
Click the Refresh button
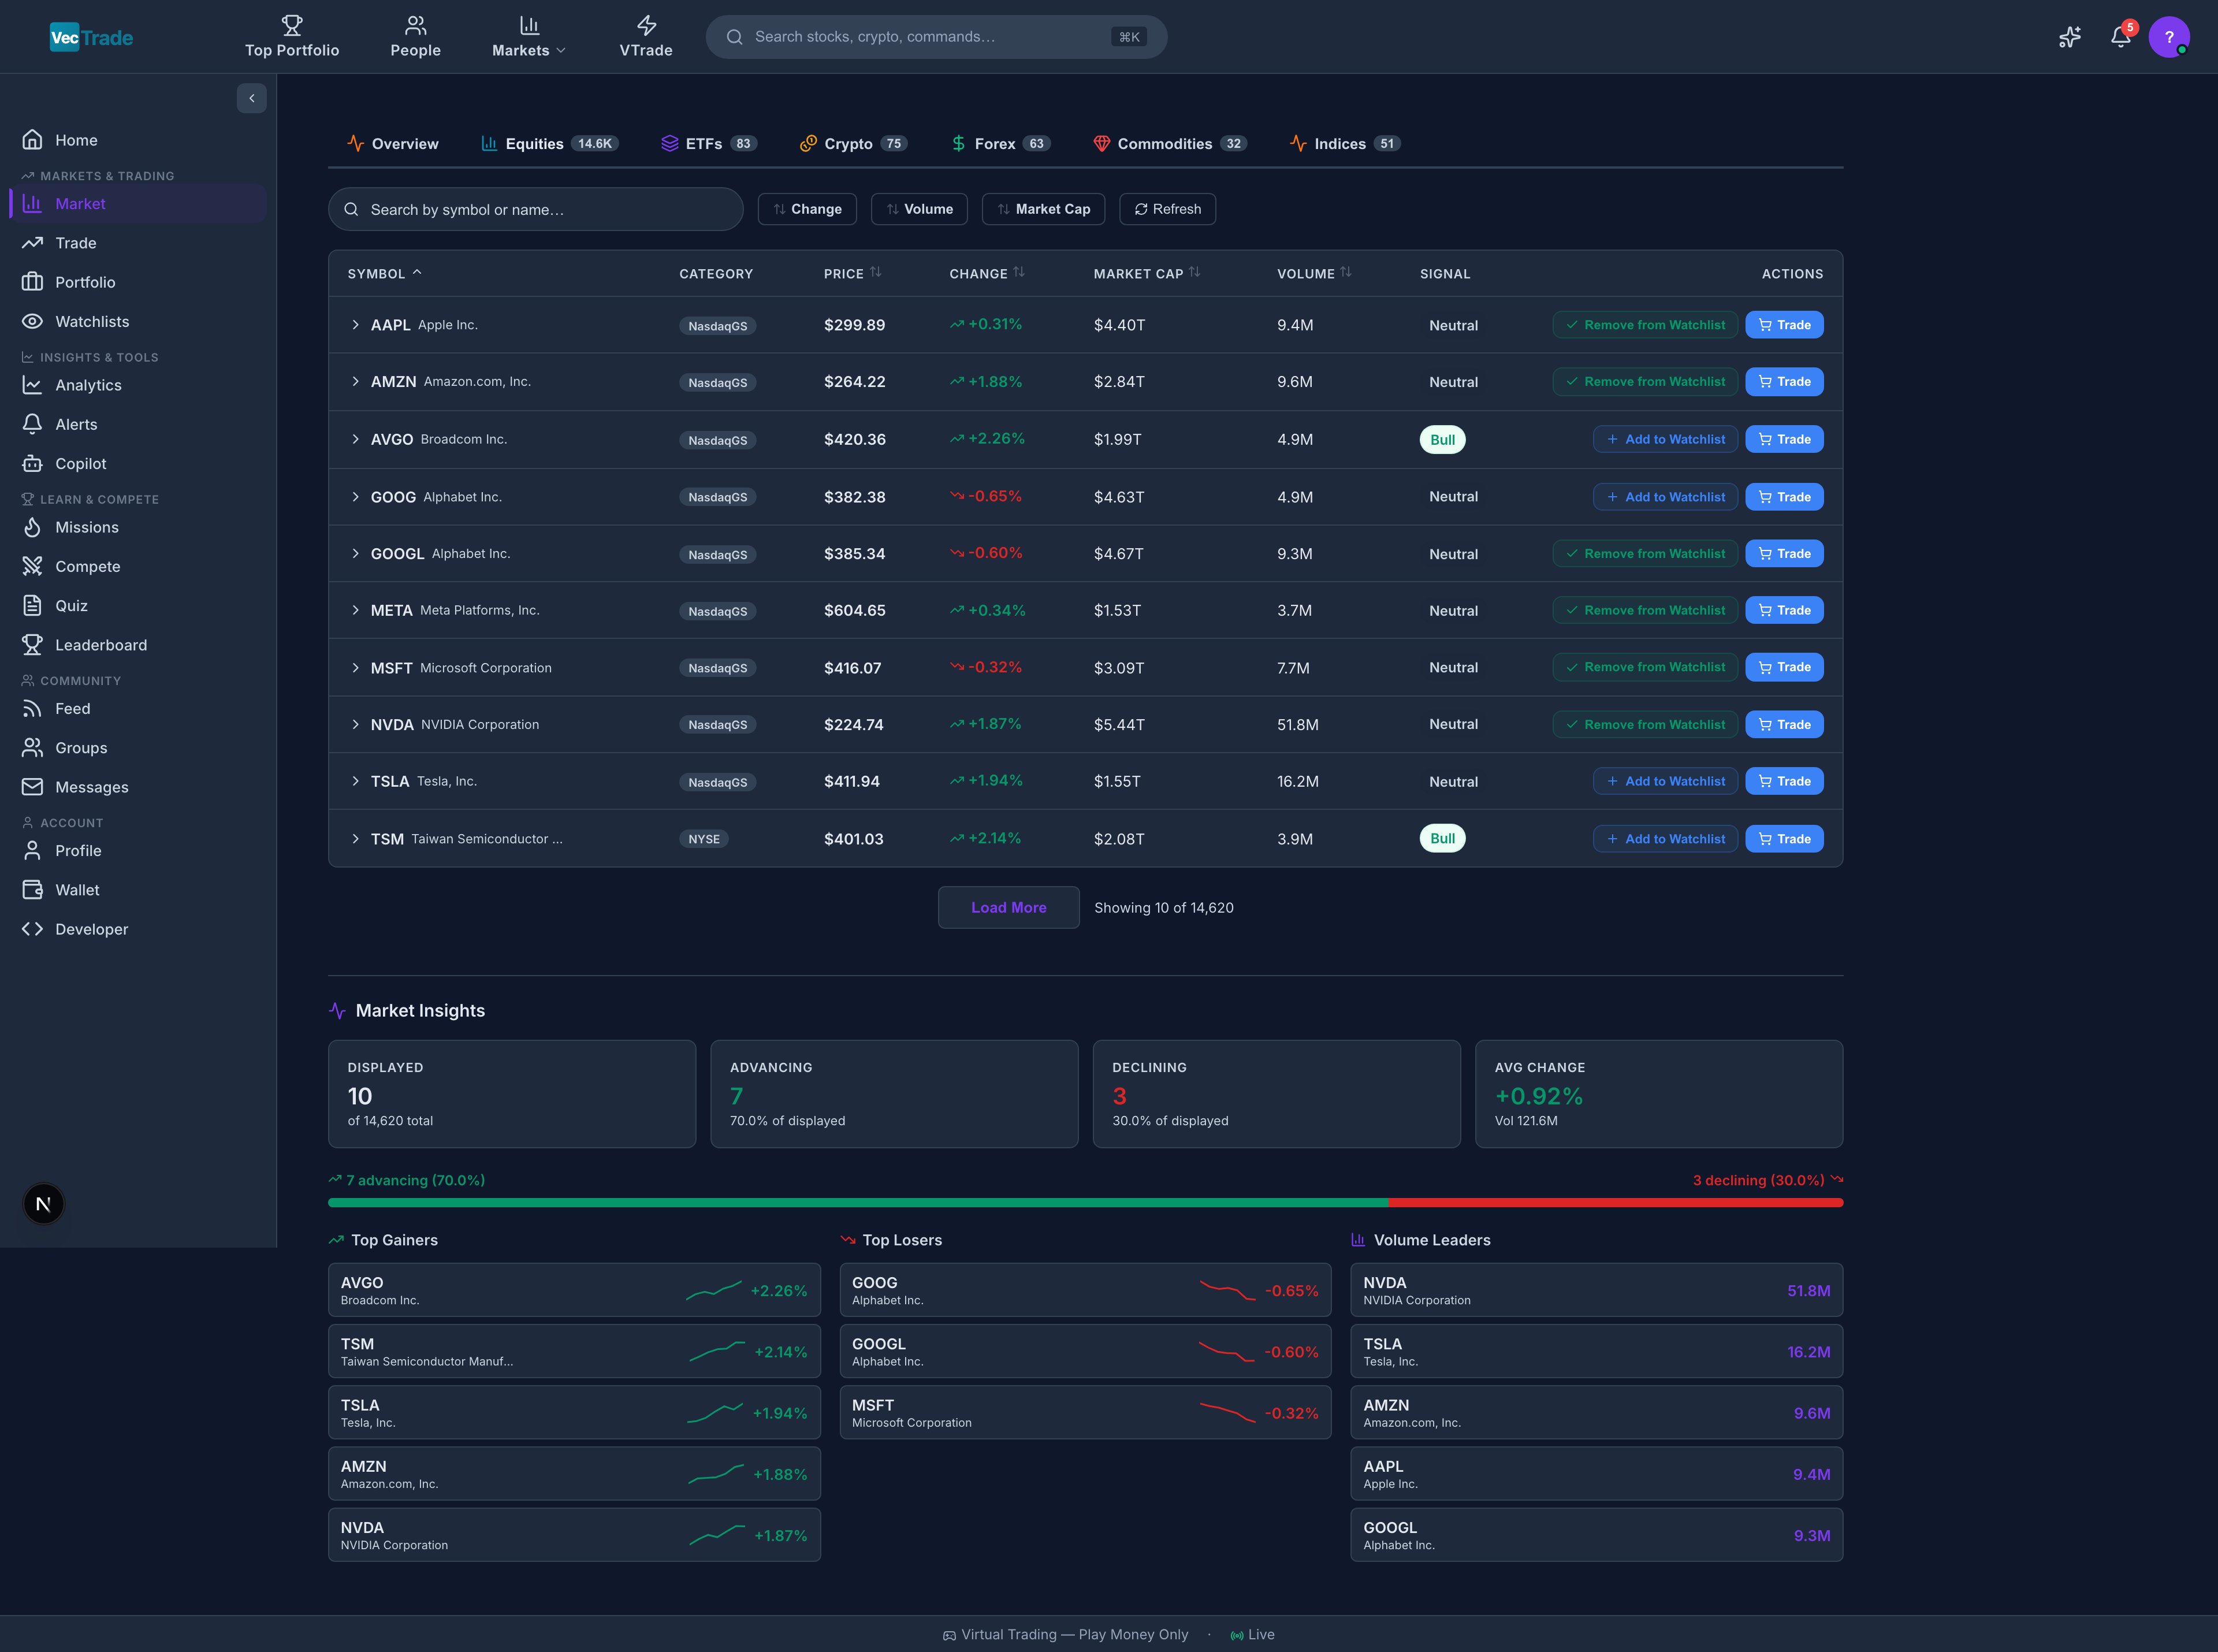1167,209
